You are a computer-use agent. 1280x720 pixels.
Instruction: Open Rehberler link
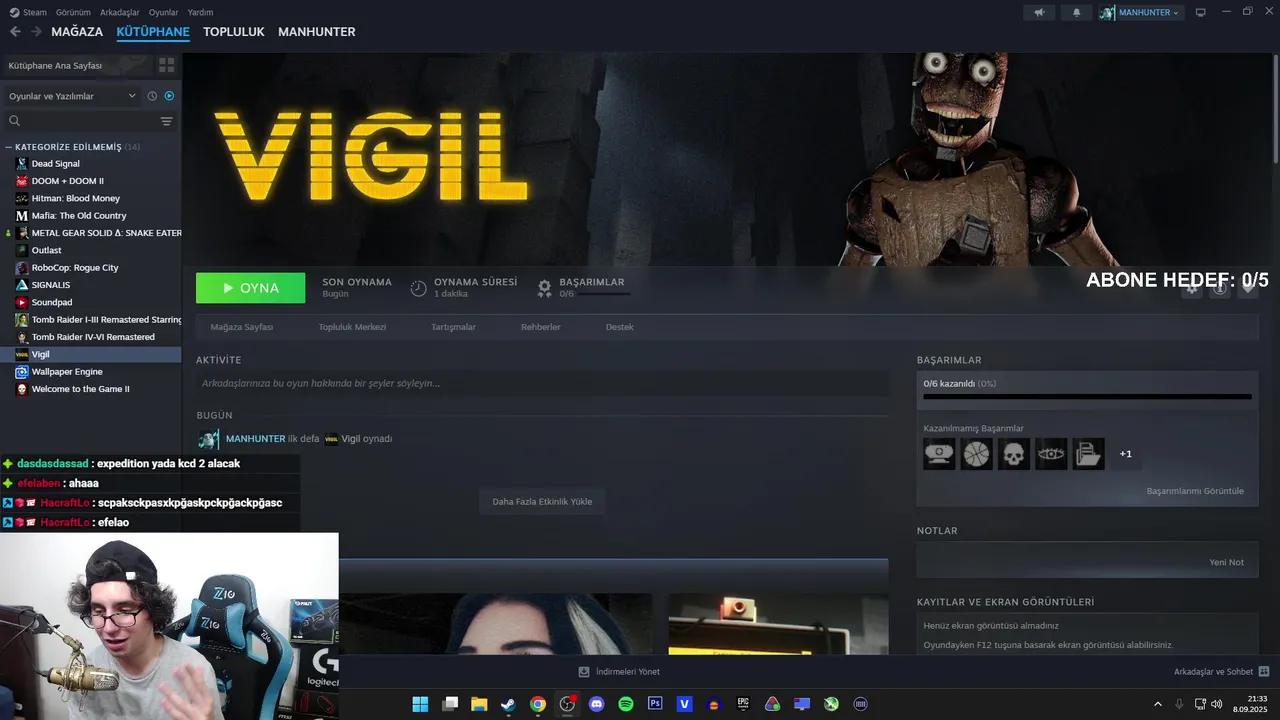(x=540, y=327)
